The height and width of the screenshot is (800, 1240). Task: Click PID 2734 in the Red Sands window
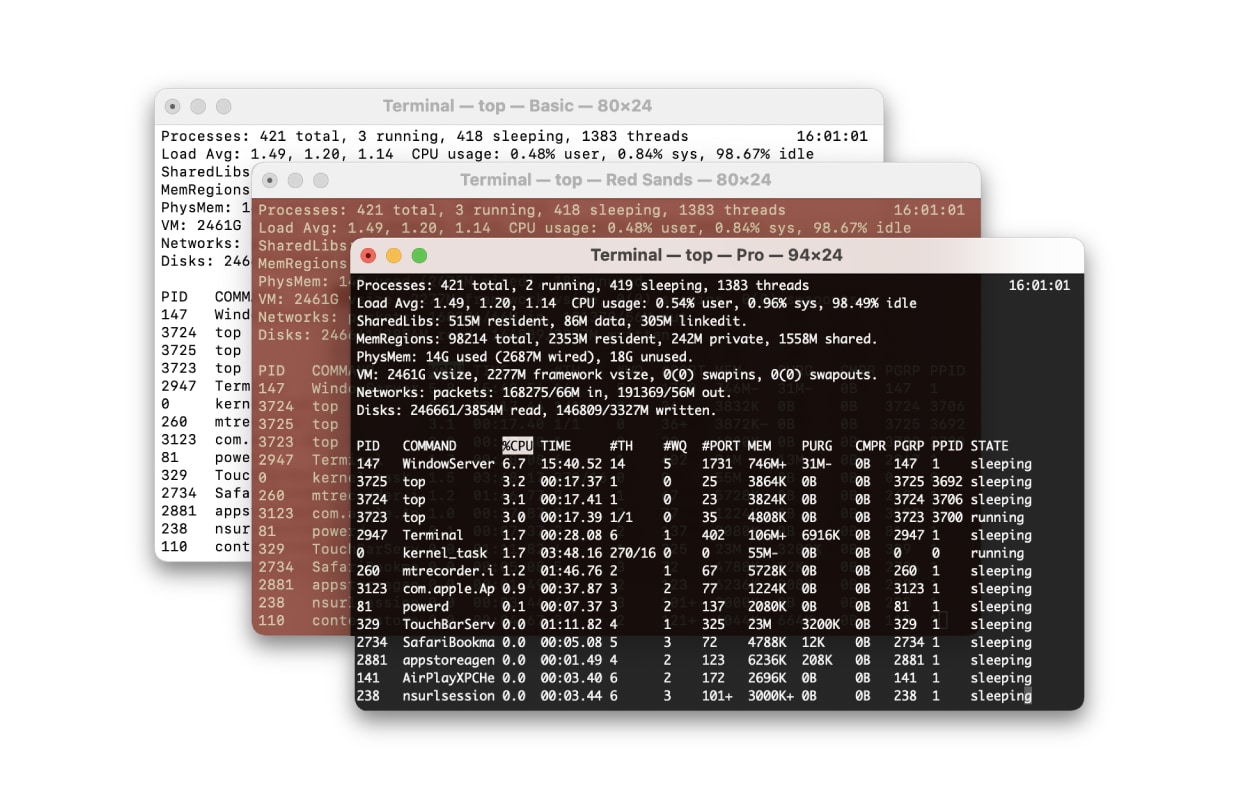point(276,567)
